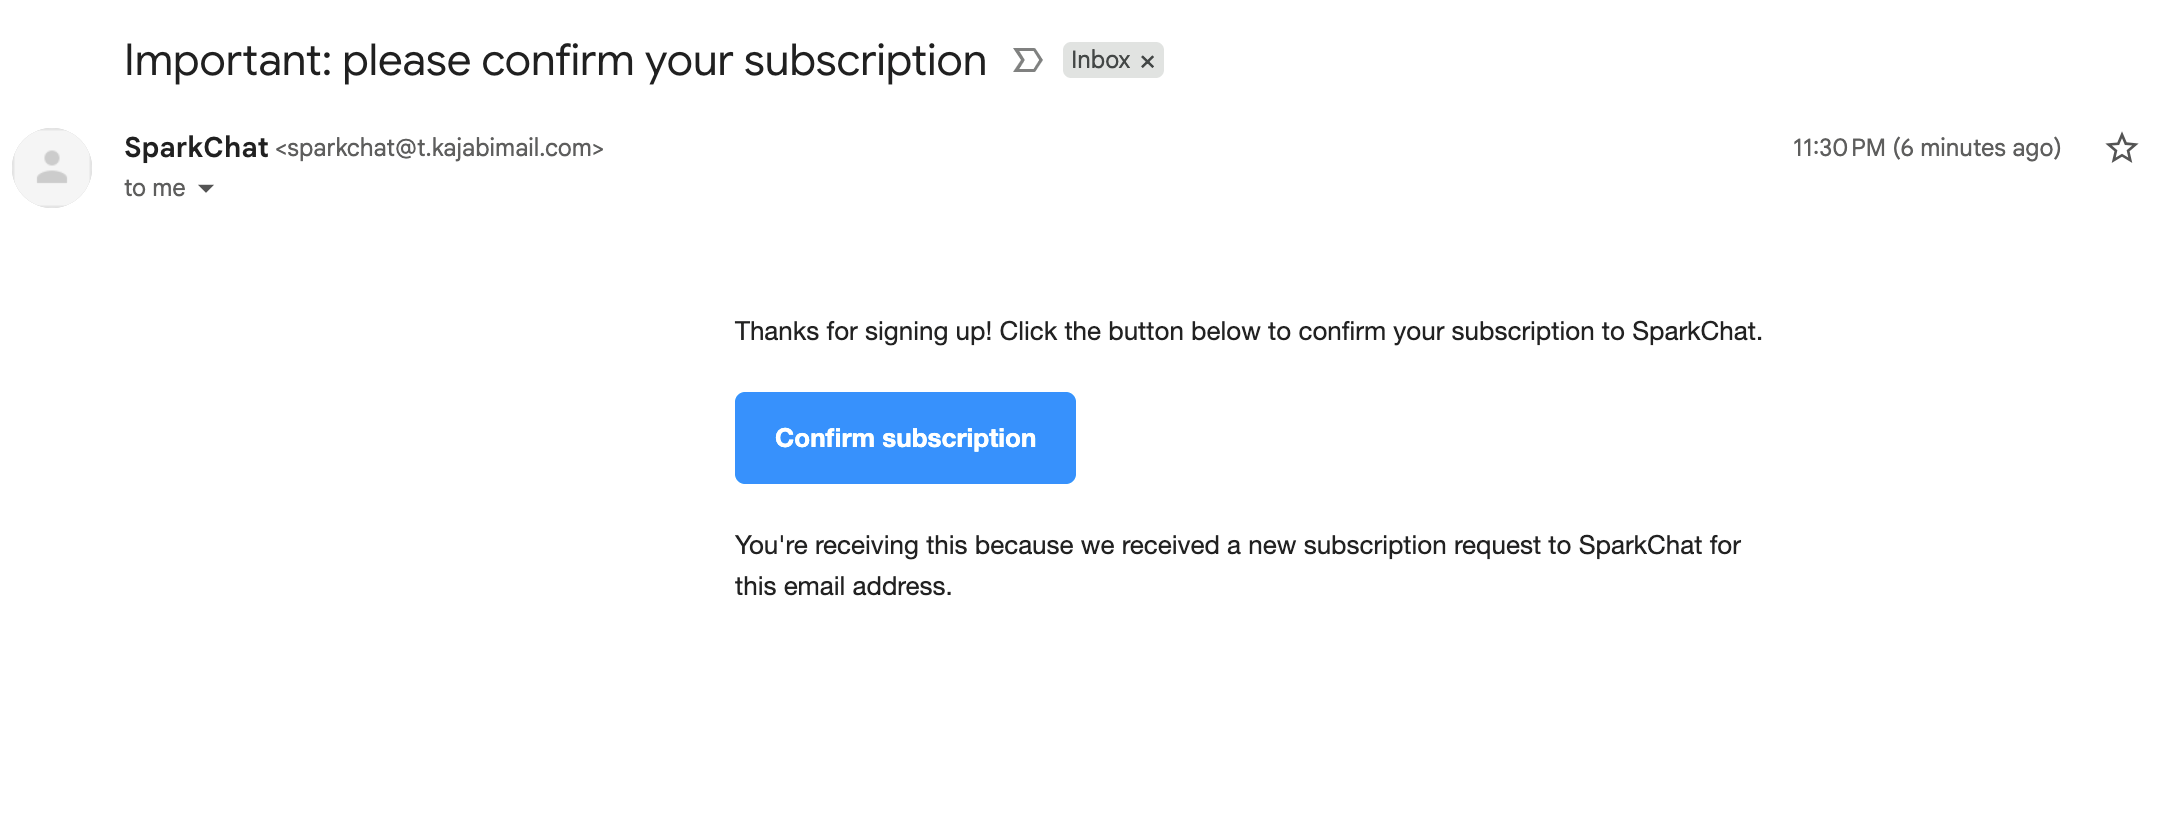Click "SparkChat." ending the first body sentence

coord(1696,331)
